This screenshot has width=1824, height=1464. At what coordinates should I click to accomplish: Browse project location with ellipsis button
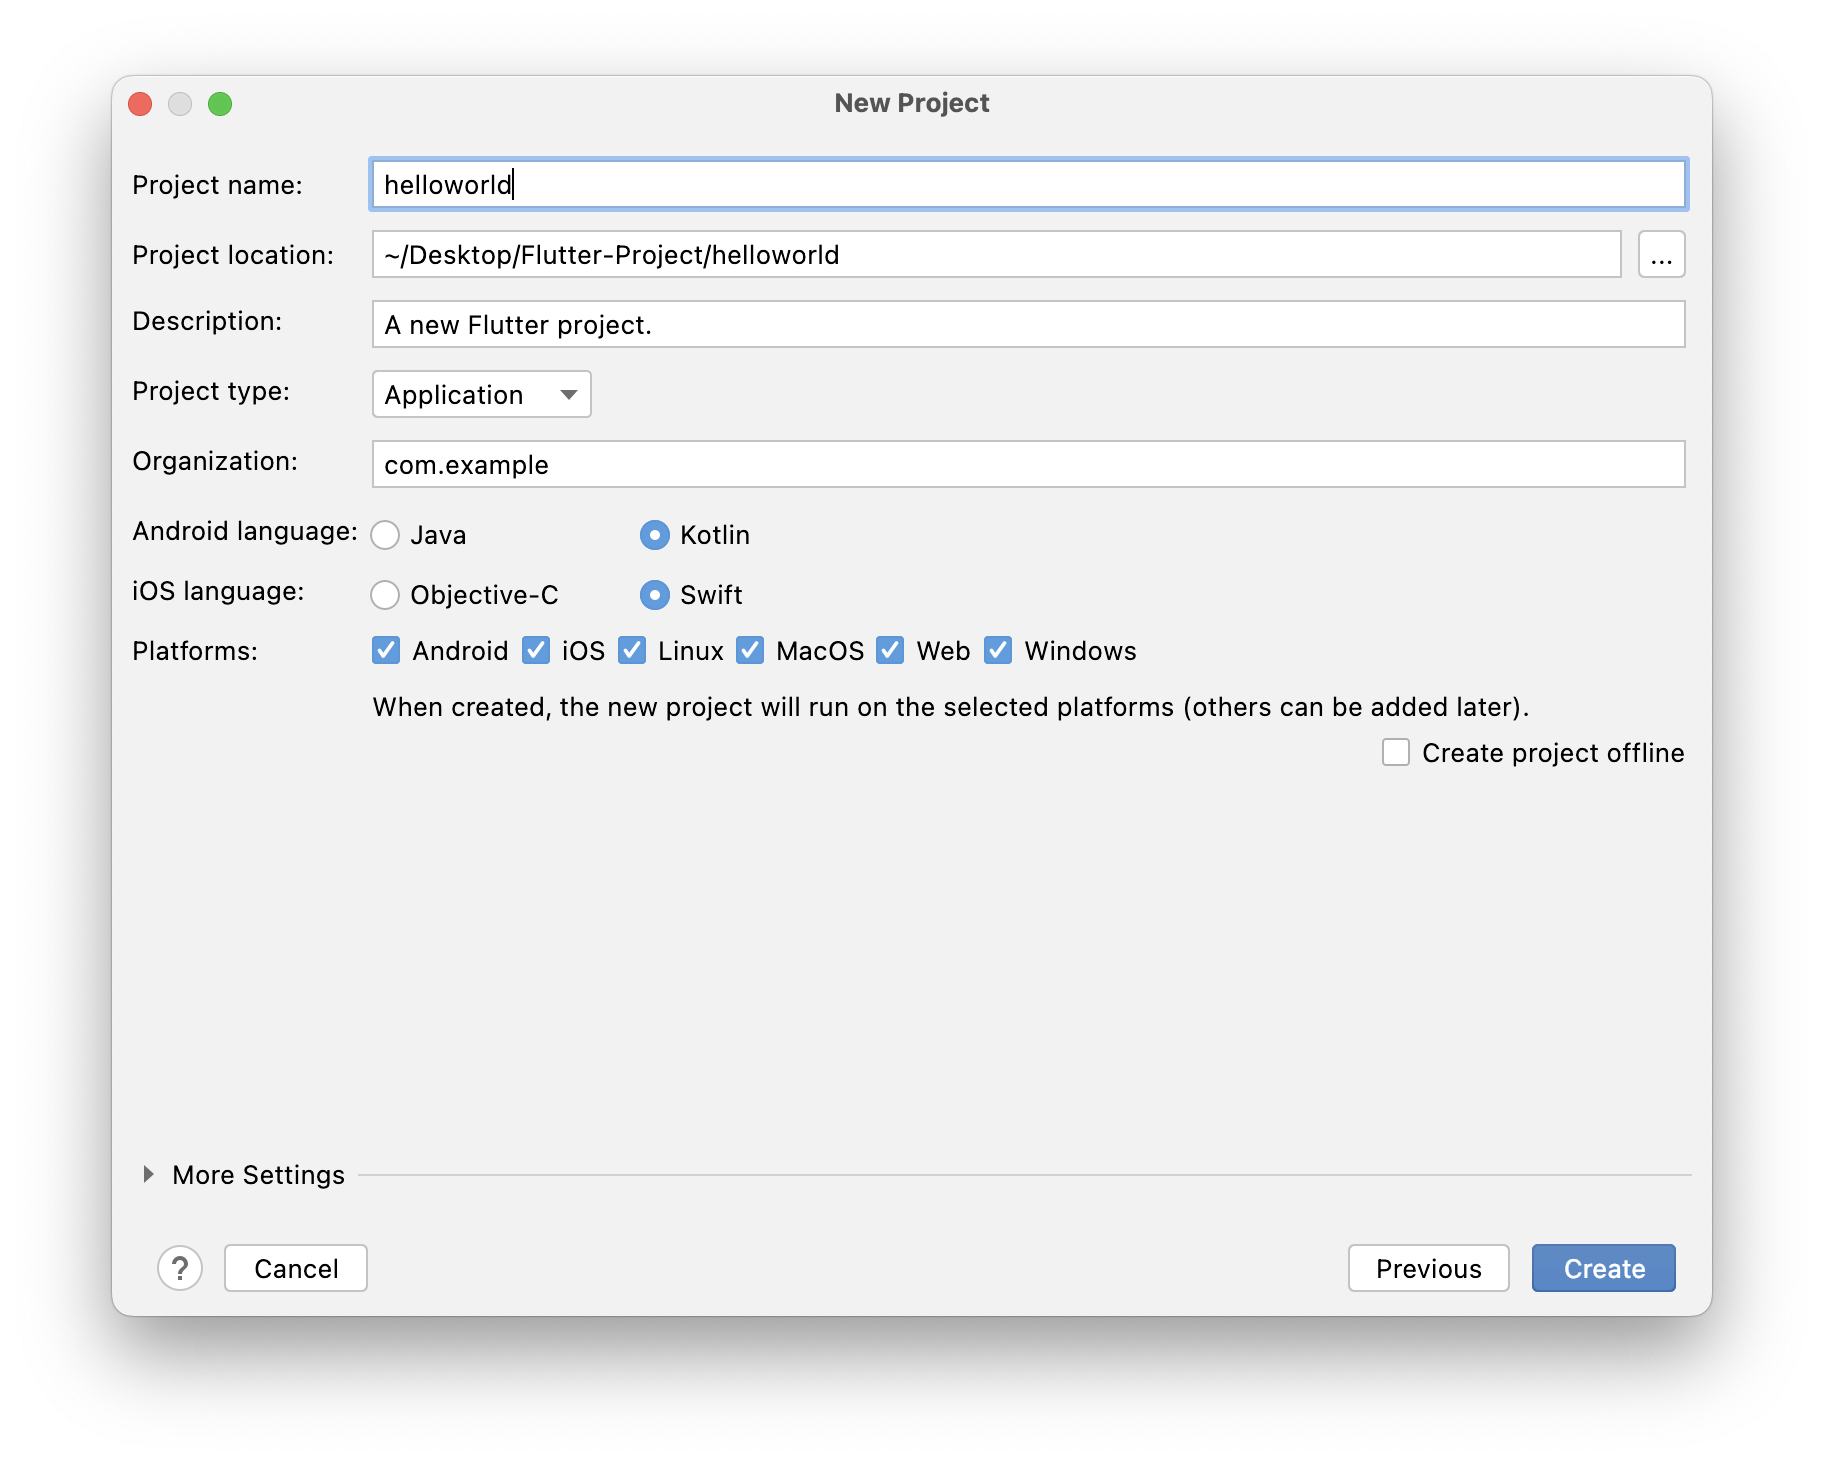[1661, 254]
